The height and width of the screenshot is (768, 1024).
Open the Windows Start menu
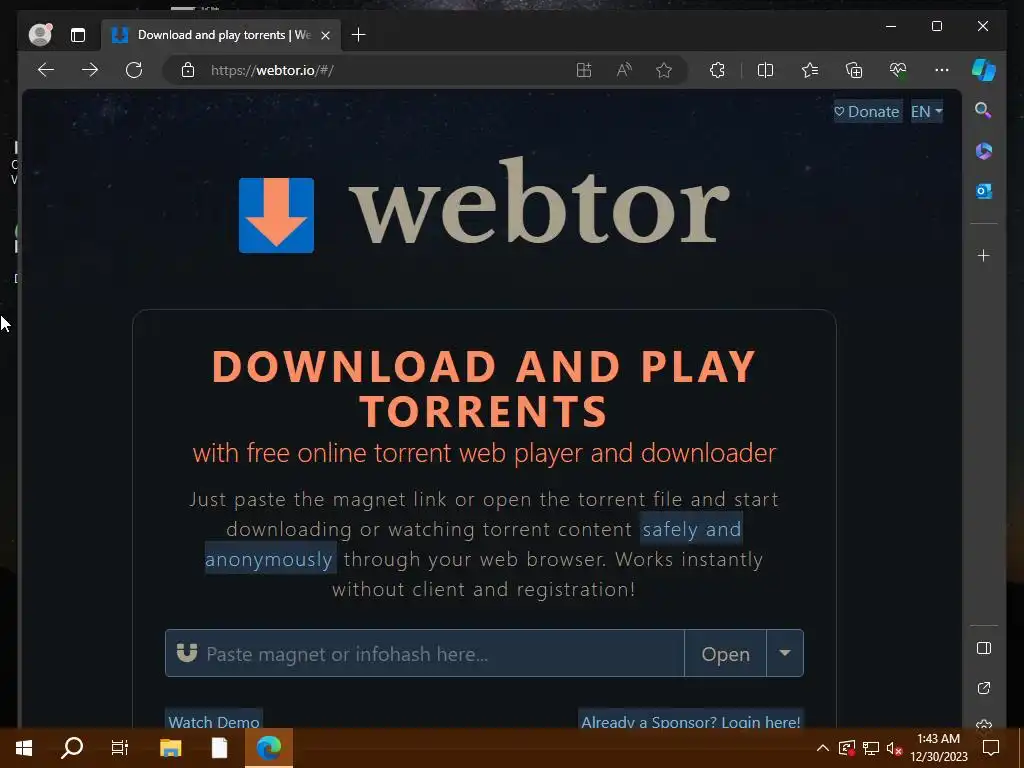(x=24, y=748)
